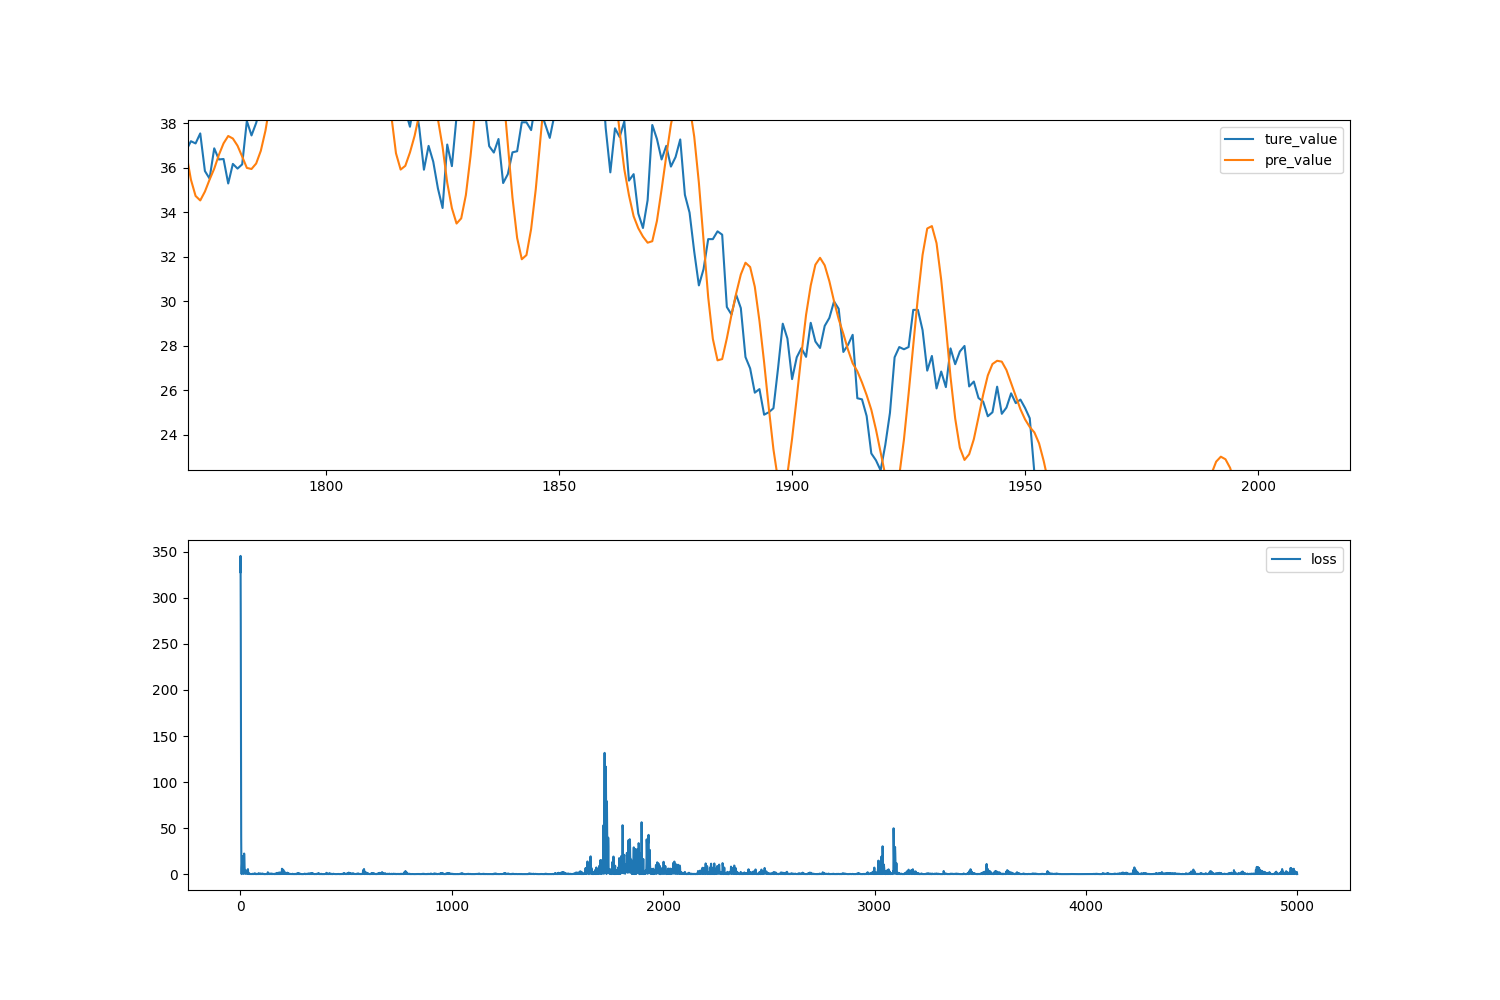Click the loss legend label

click(x=1323, y=559)
